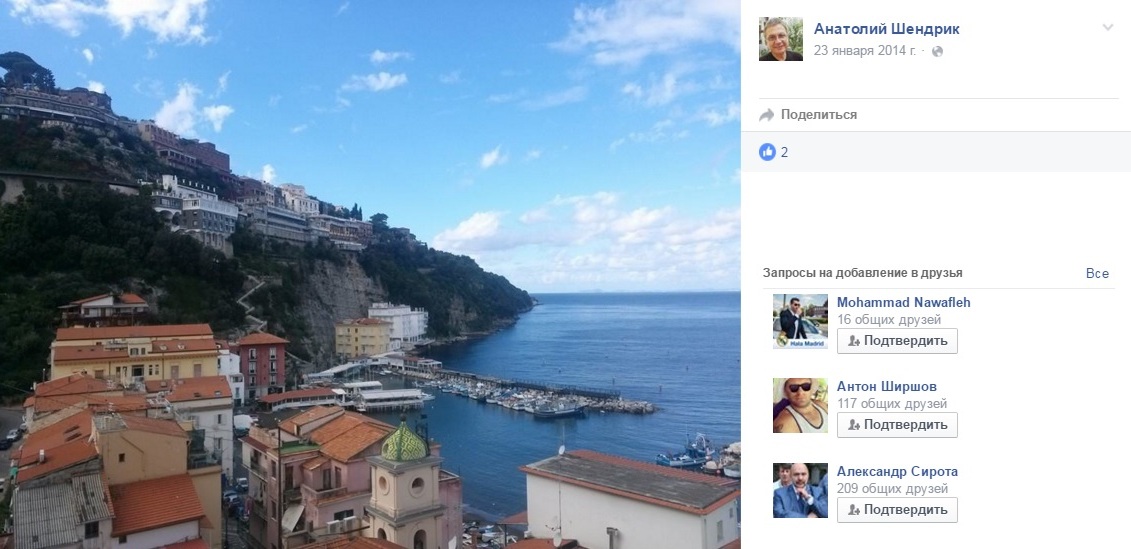Confirm Антон Ширшов's friend request

(897, 425)
